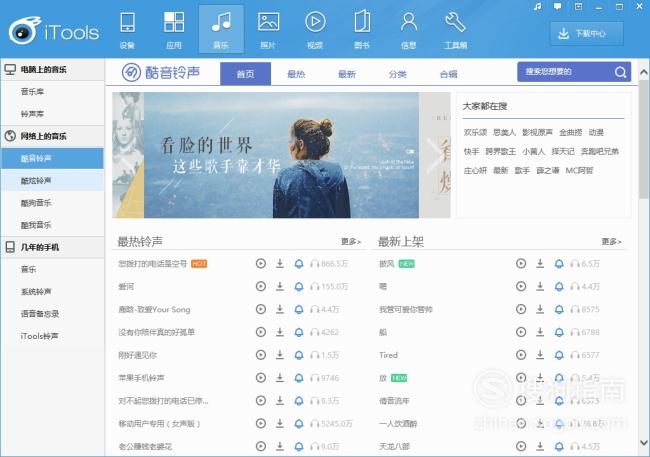Download the 我管可爱你管帅 ringtone
The width and height of the screenshot is (650, 457).
(x=540, y=309)
